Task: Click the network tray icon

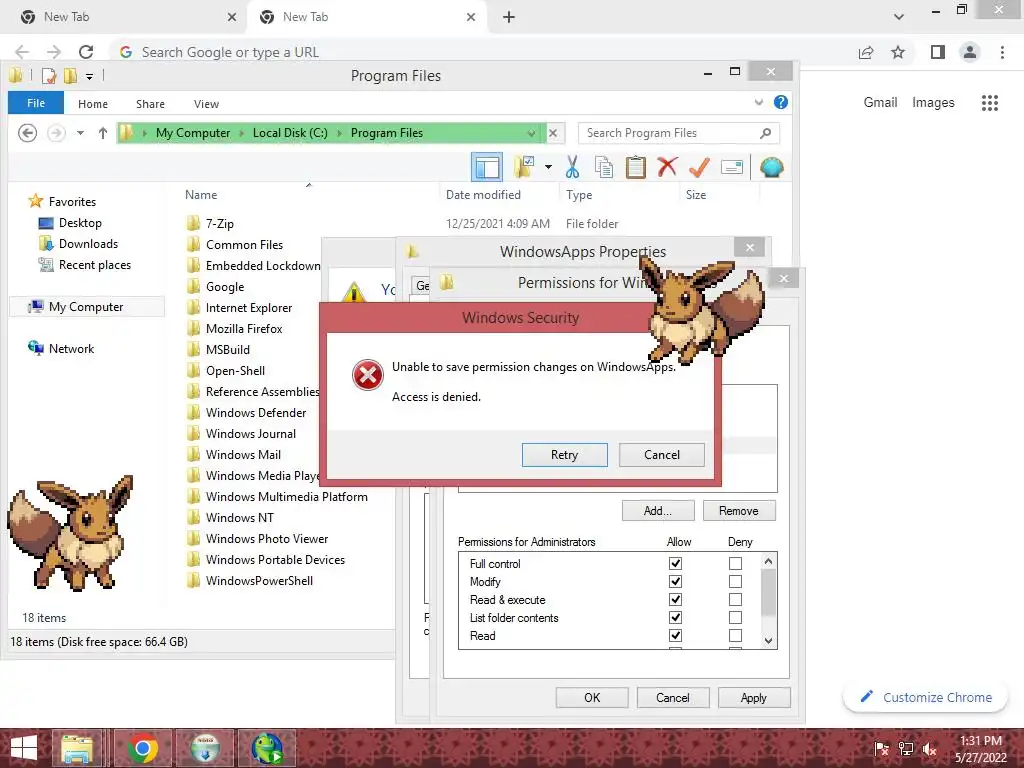Action: [906, 750]
